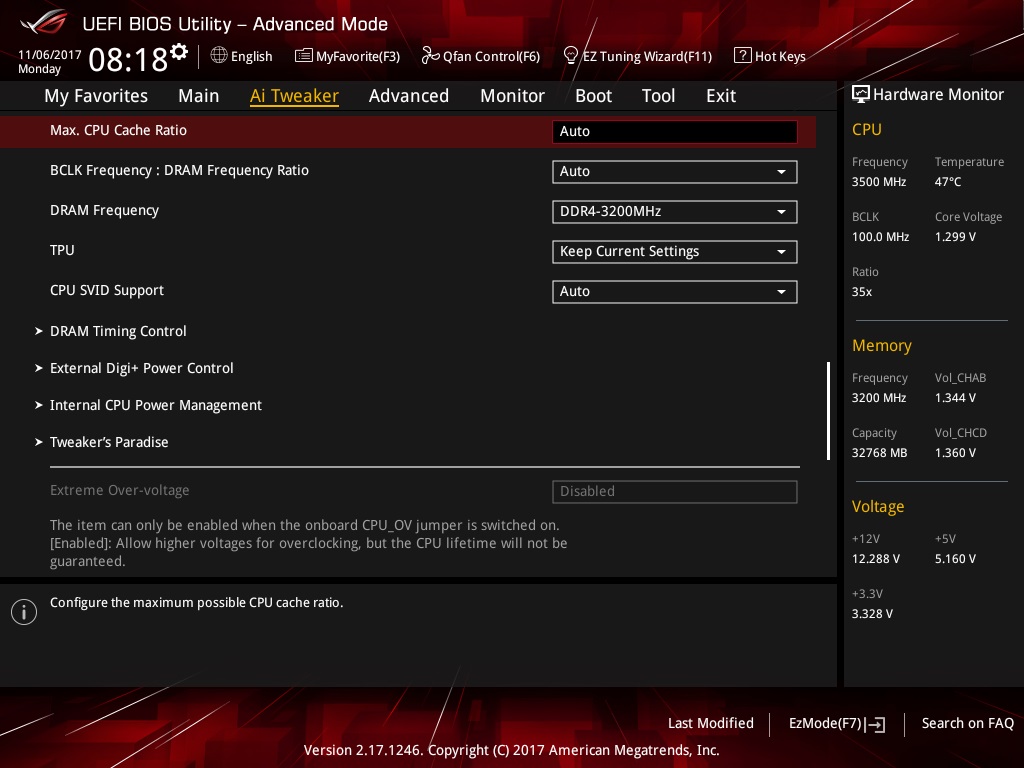1024x768 pixels.
Task: Click the English language button
Action: click(x=241, y=56)
